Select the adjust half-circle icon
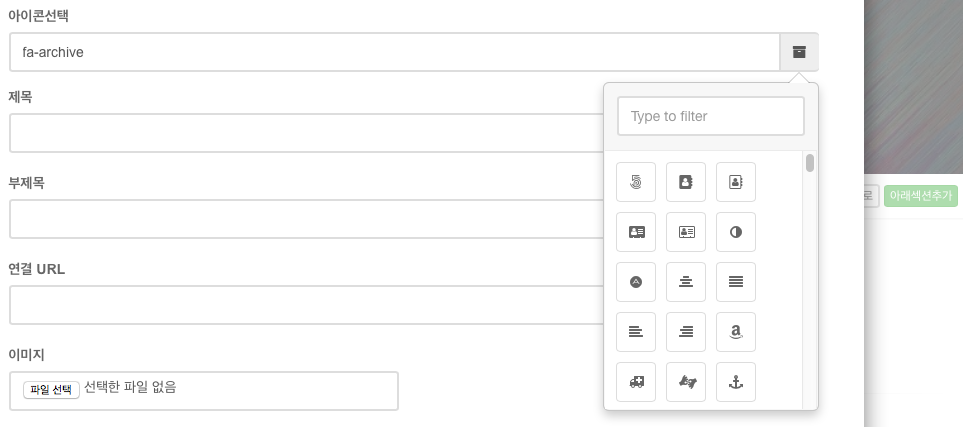 736,232
